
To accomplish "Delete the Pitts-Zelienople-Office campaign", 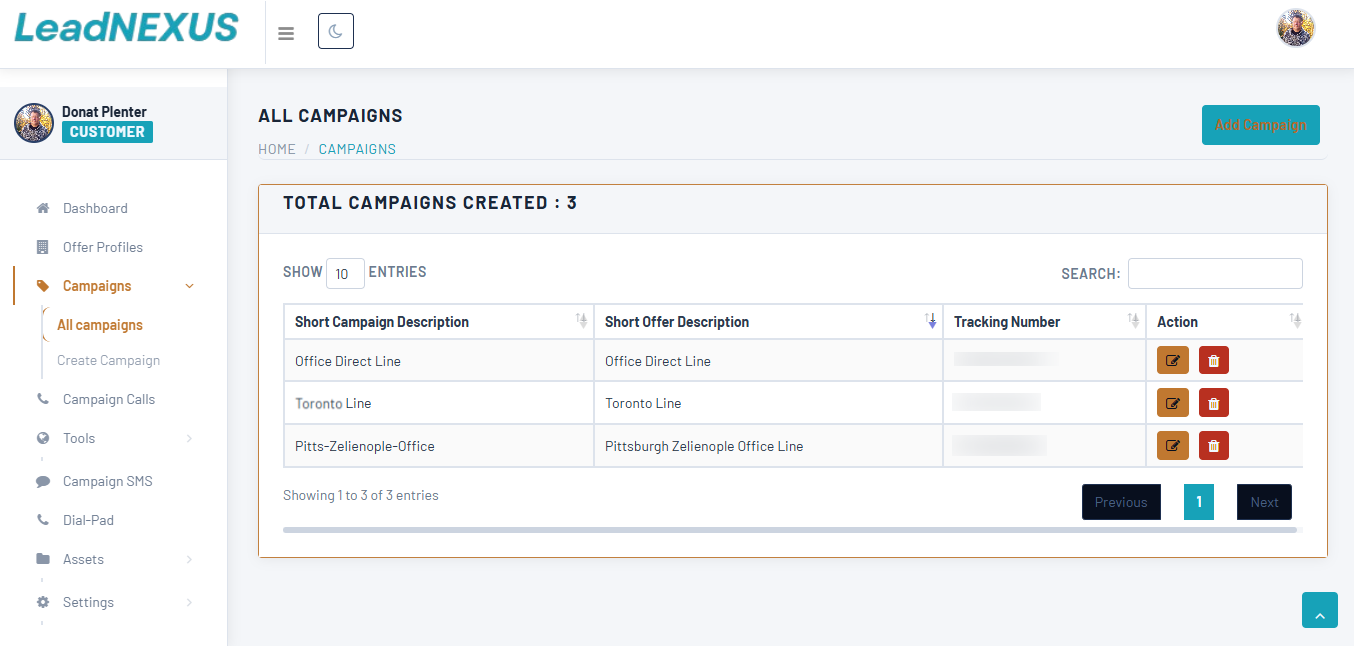I will pyautogui.click(x=1213, y=446).
